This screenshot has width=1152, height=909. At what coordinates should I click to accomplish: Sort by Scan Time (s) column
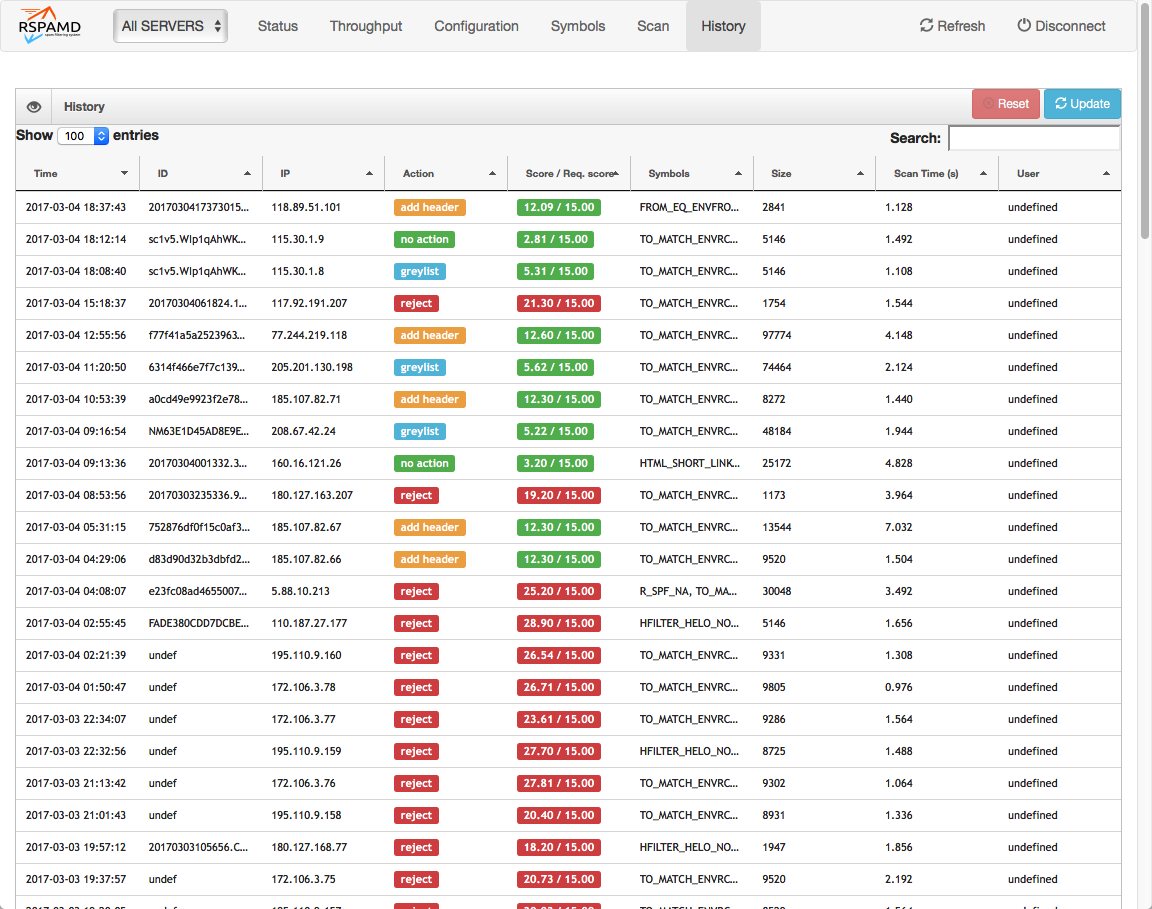(x=937, y=173)
